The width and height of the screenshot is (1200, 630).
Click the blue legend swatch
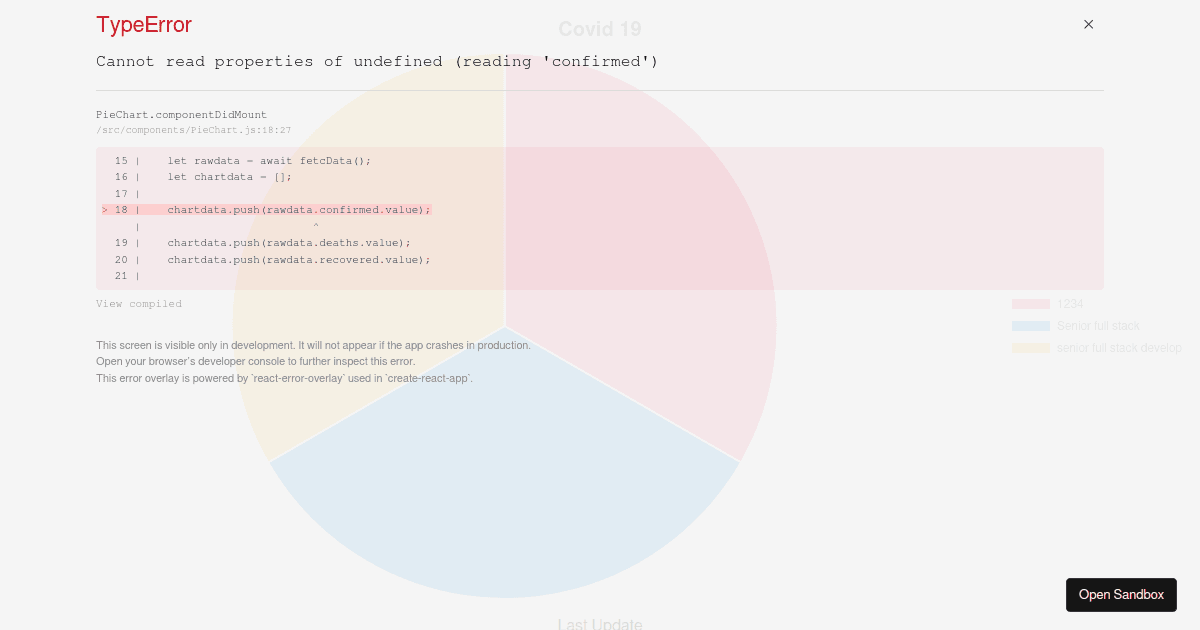tap(1030, 326)
